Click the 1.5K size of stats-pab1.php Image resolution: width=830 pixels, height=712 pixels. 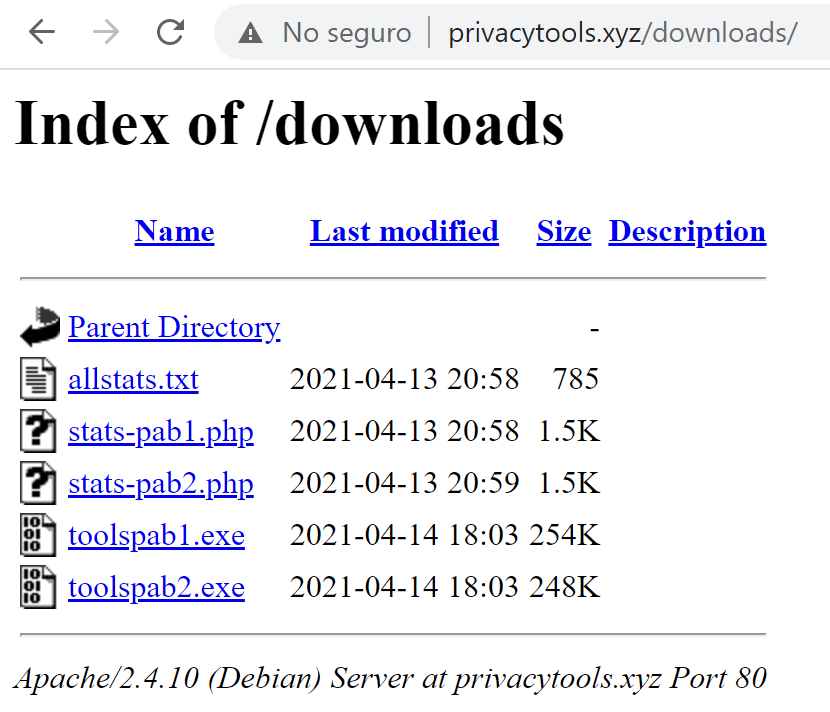[x=569, y=431]
